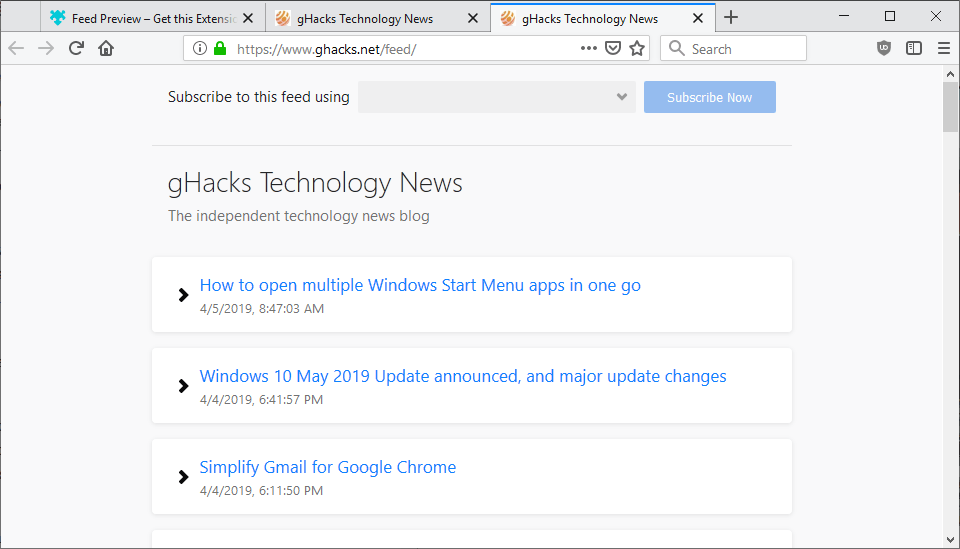960x549 pixels.
Task: Open 'How to open multiple Windows Start Menu apps' link
Action: click(420, 285)
